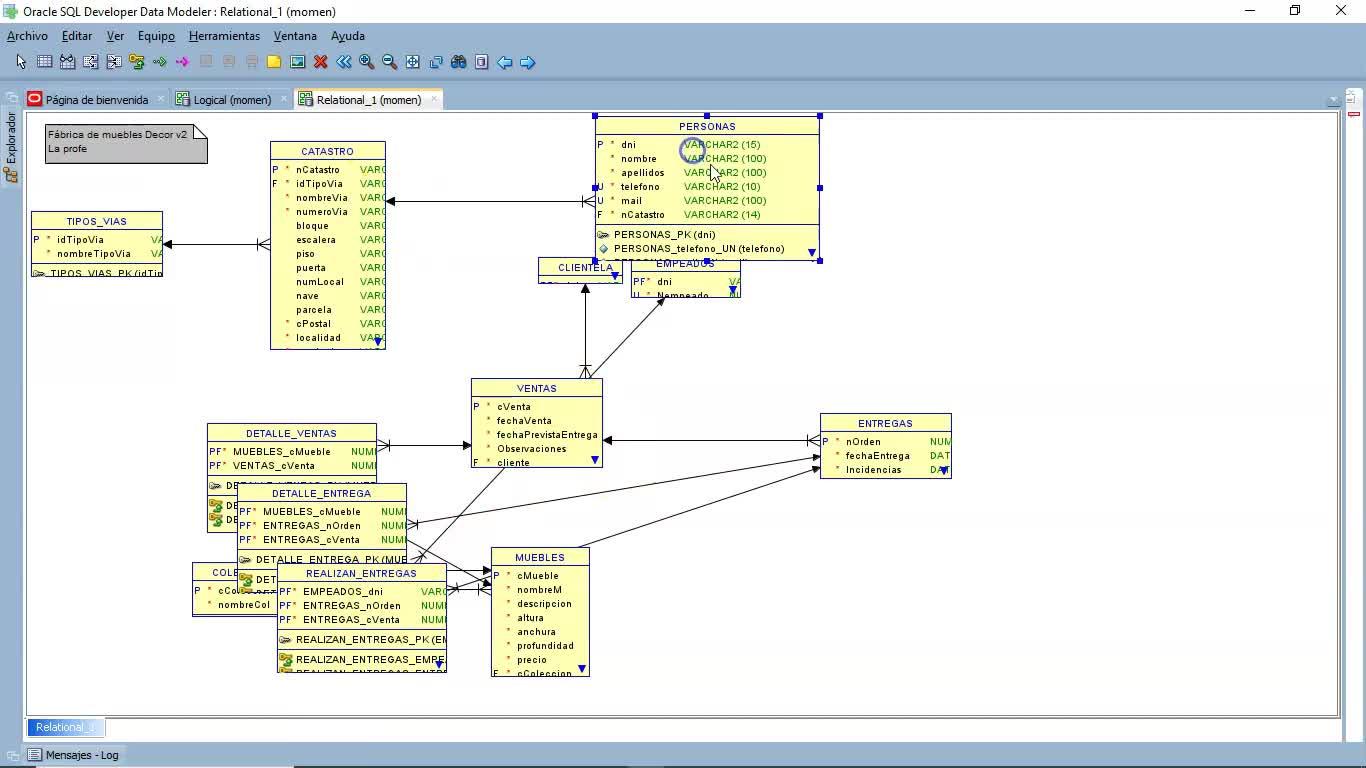The width and height of the screenshot is (1366, 768).
Task: Expand the MUEBLES table down arrow
Action: (581, 669)
